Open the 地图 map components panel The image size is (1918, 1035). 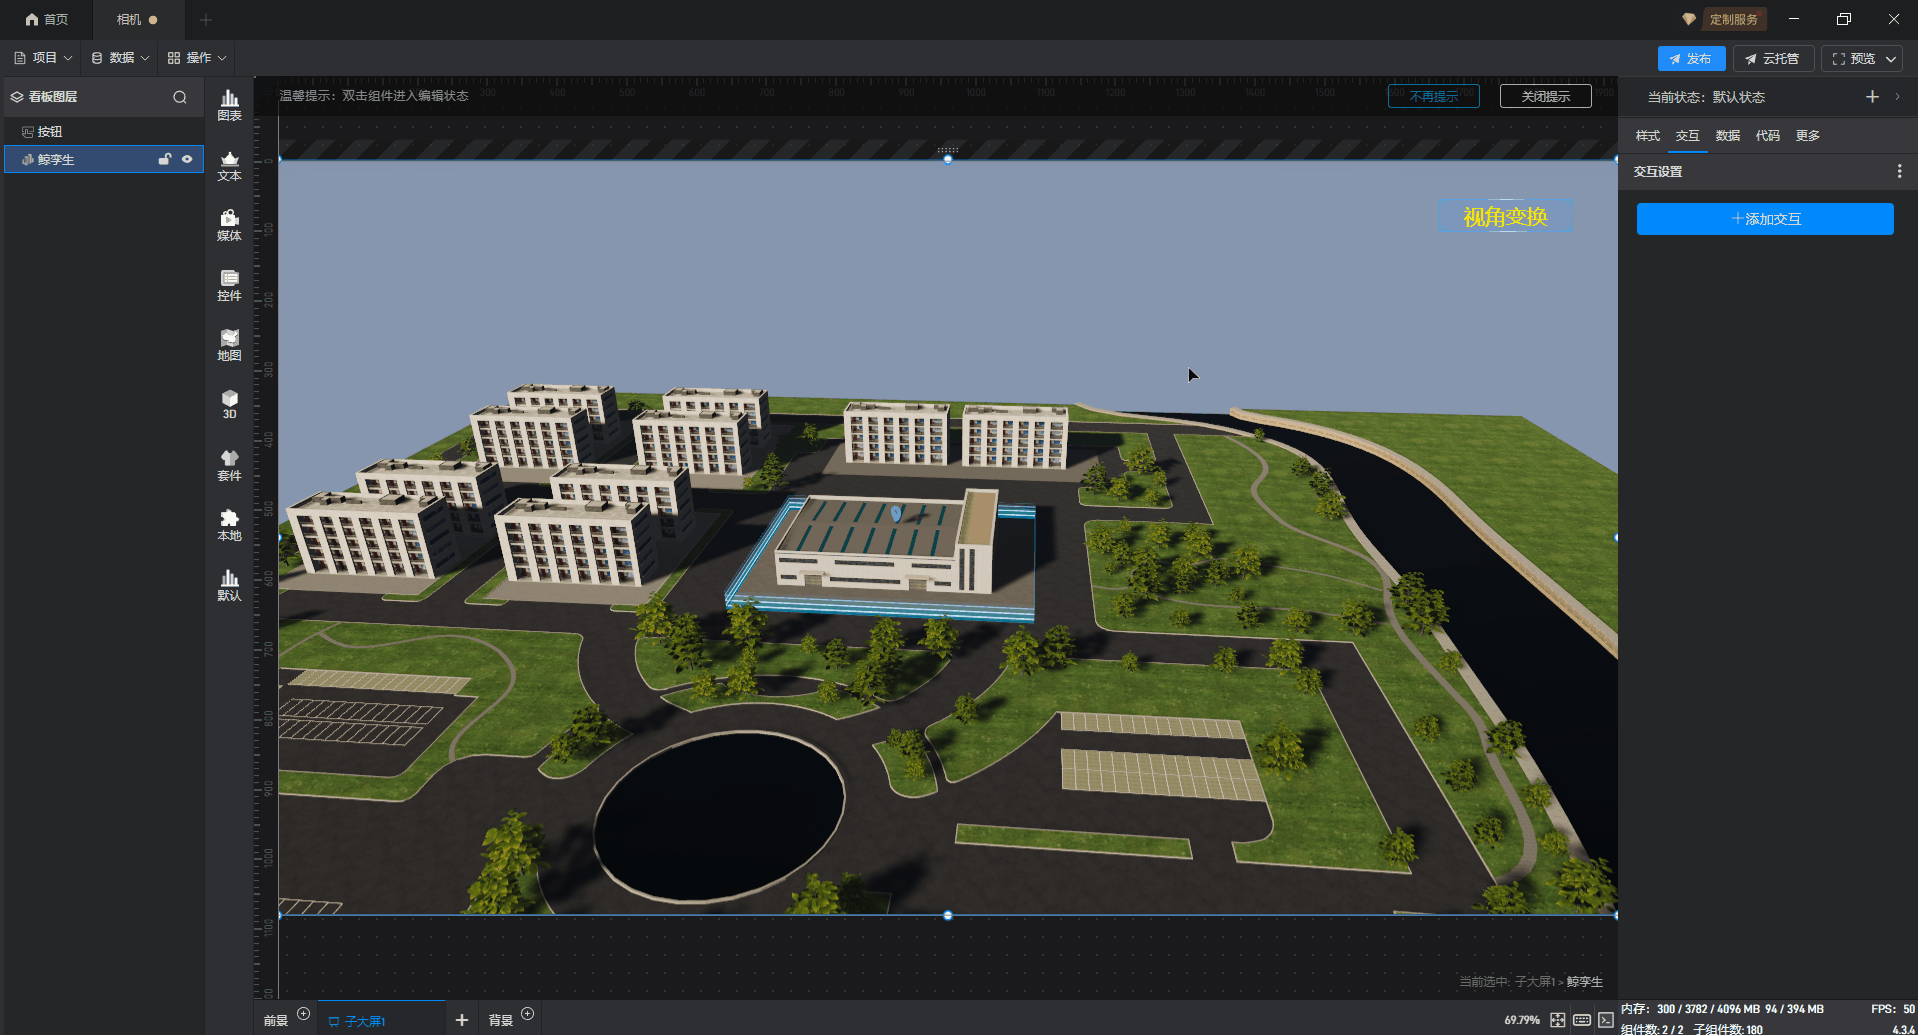coord(229,345)
